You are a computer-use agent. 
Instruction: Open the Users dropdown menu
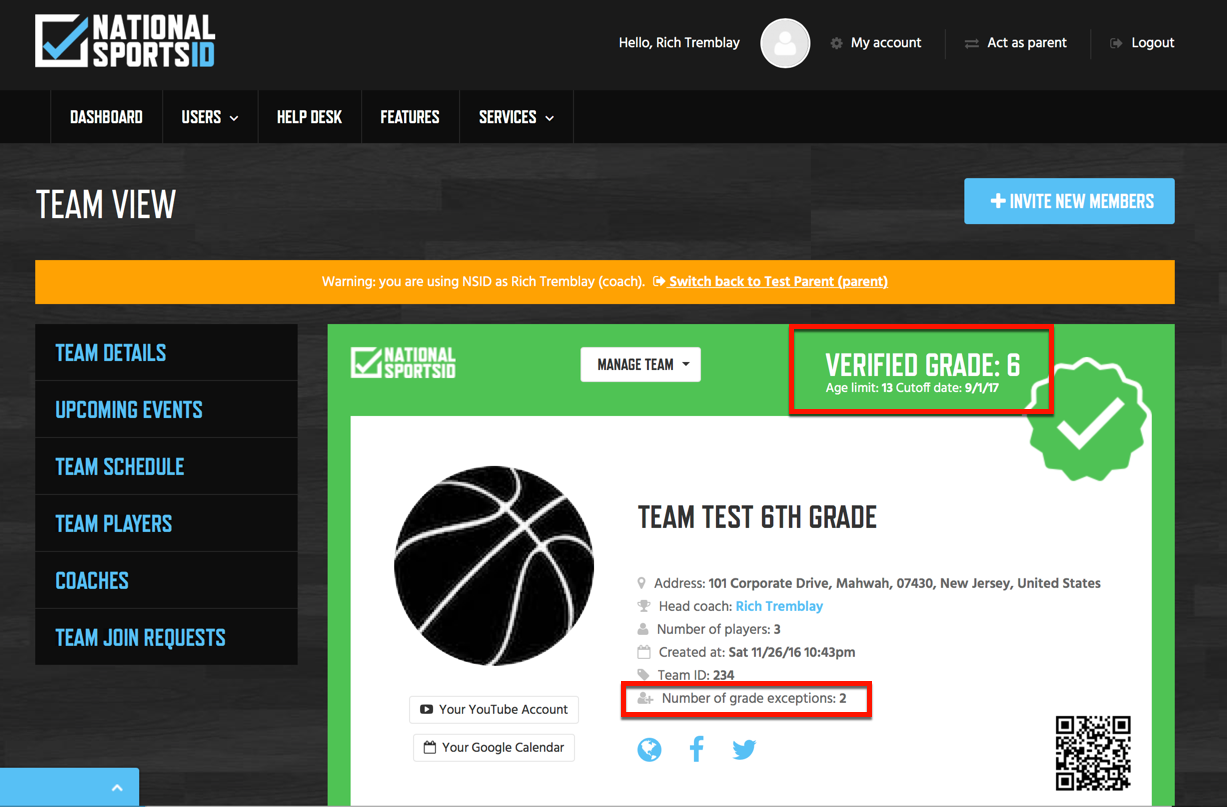(x=210, y=117)
